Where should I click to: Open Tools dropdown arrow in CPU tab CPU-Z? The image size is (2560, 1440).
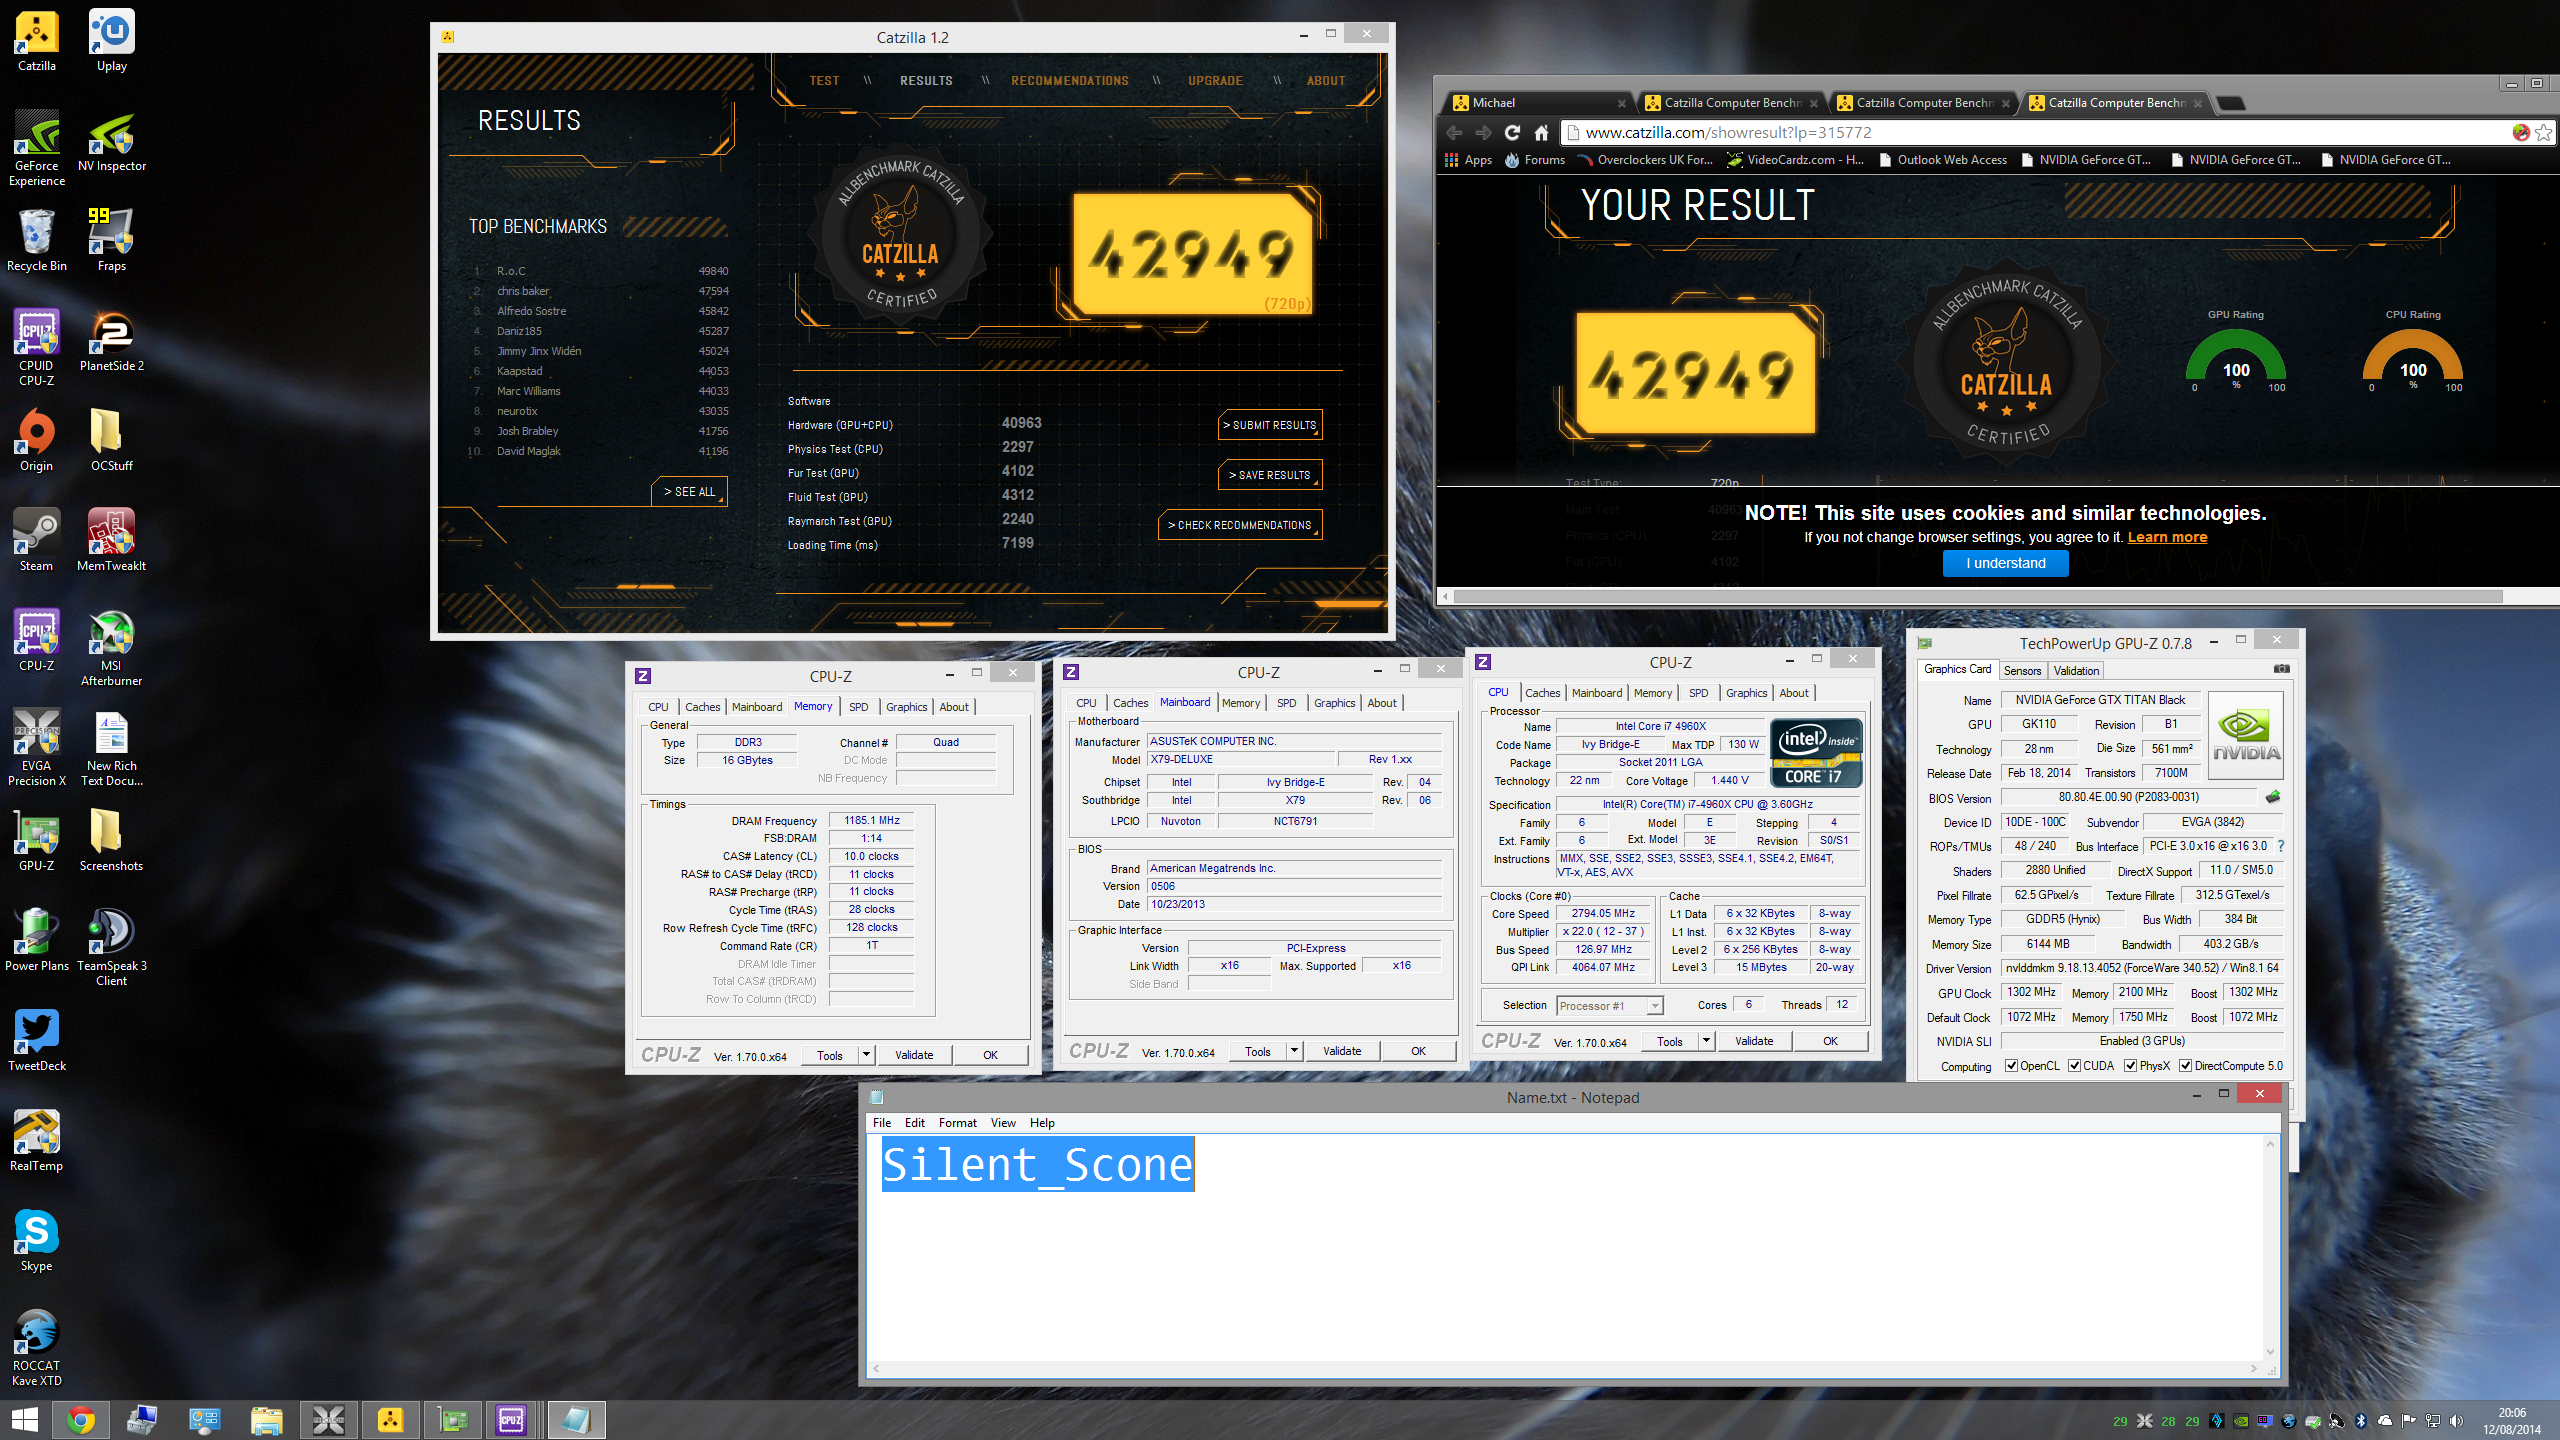[x=1707, y=1041]
